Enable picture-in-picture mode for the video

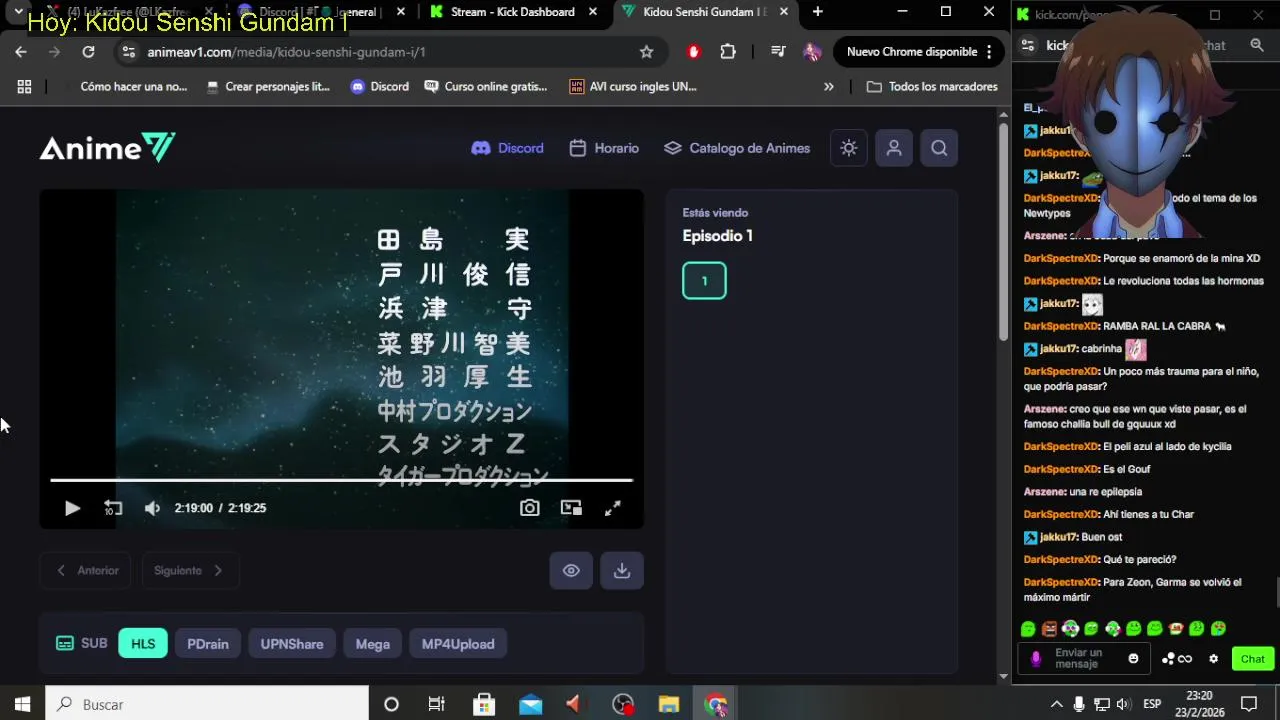point(571,508)
